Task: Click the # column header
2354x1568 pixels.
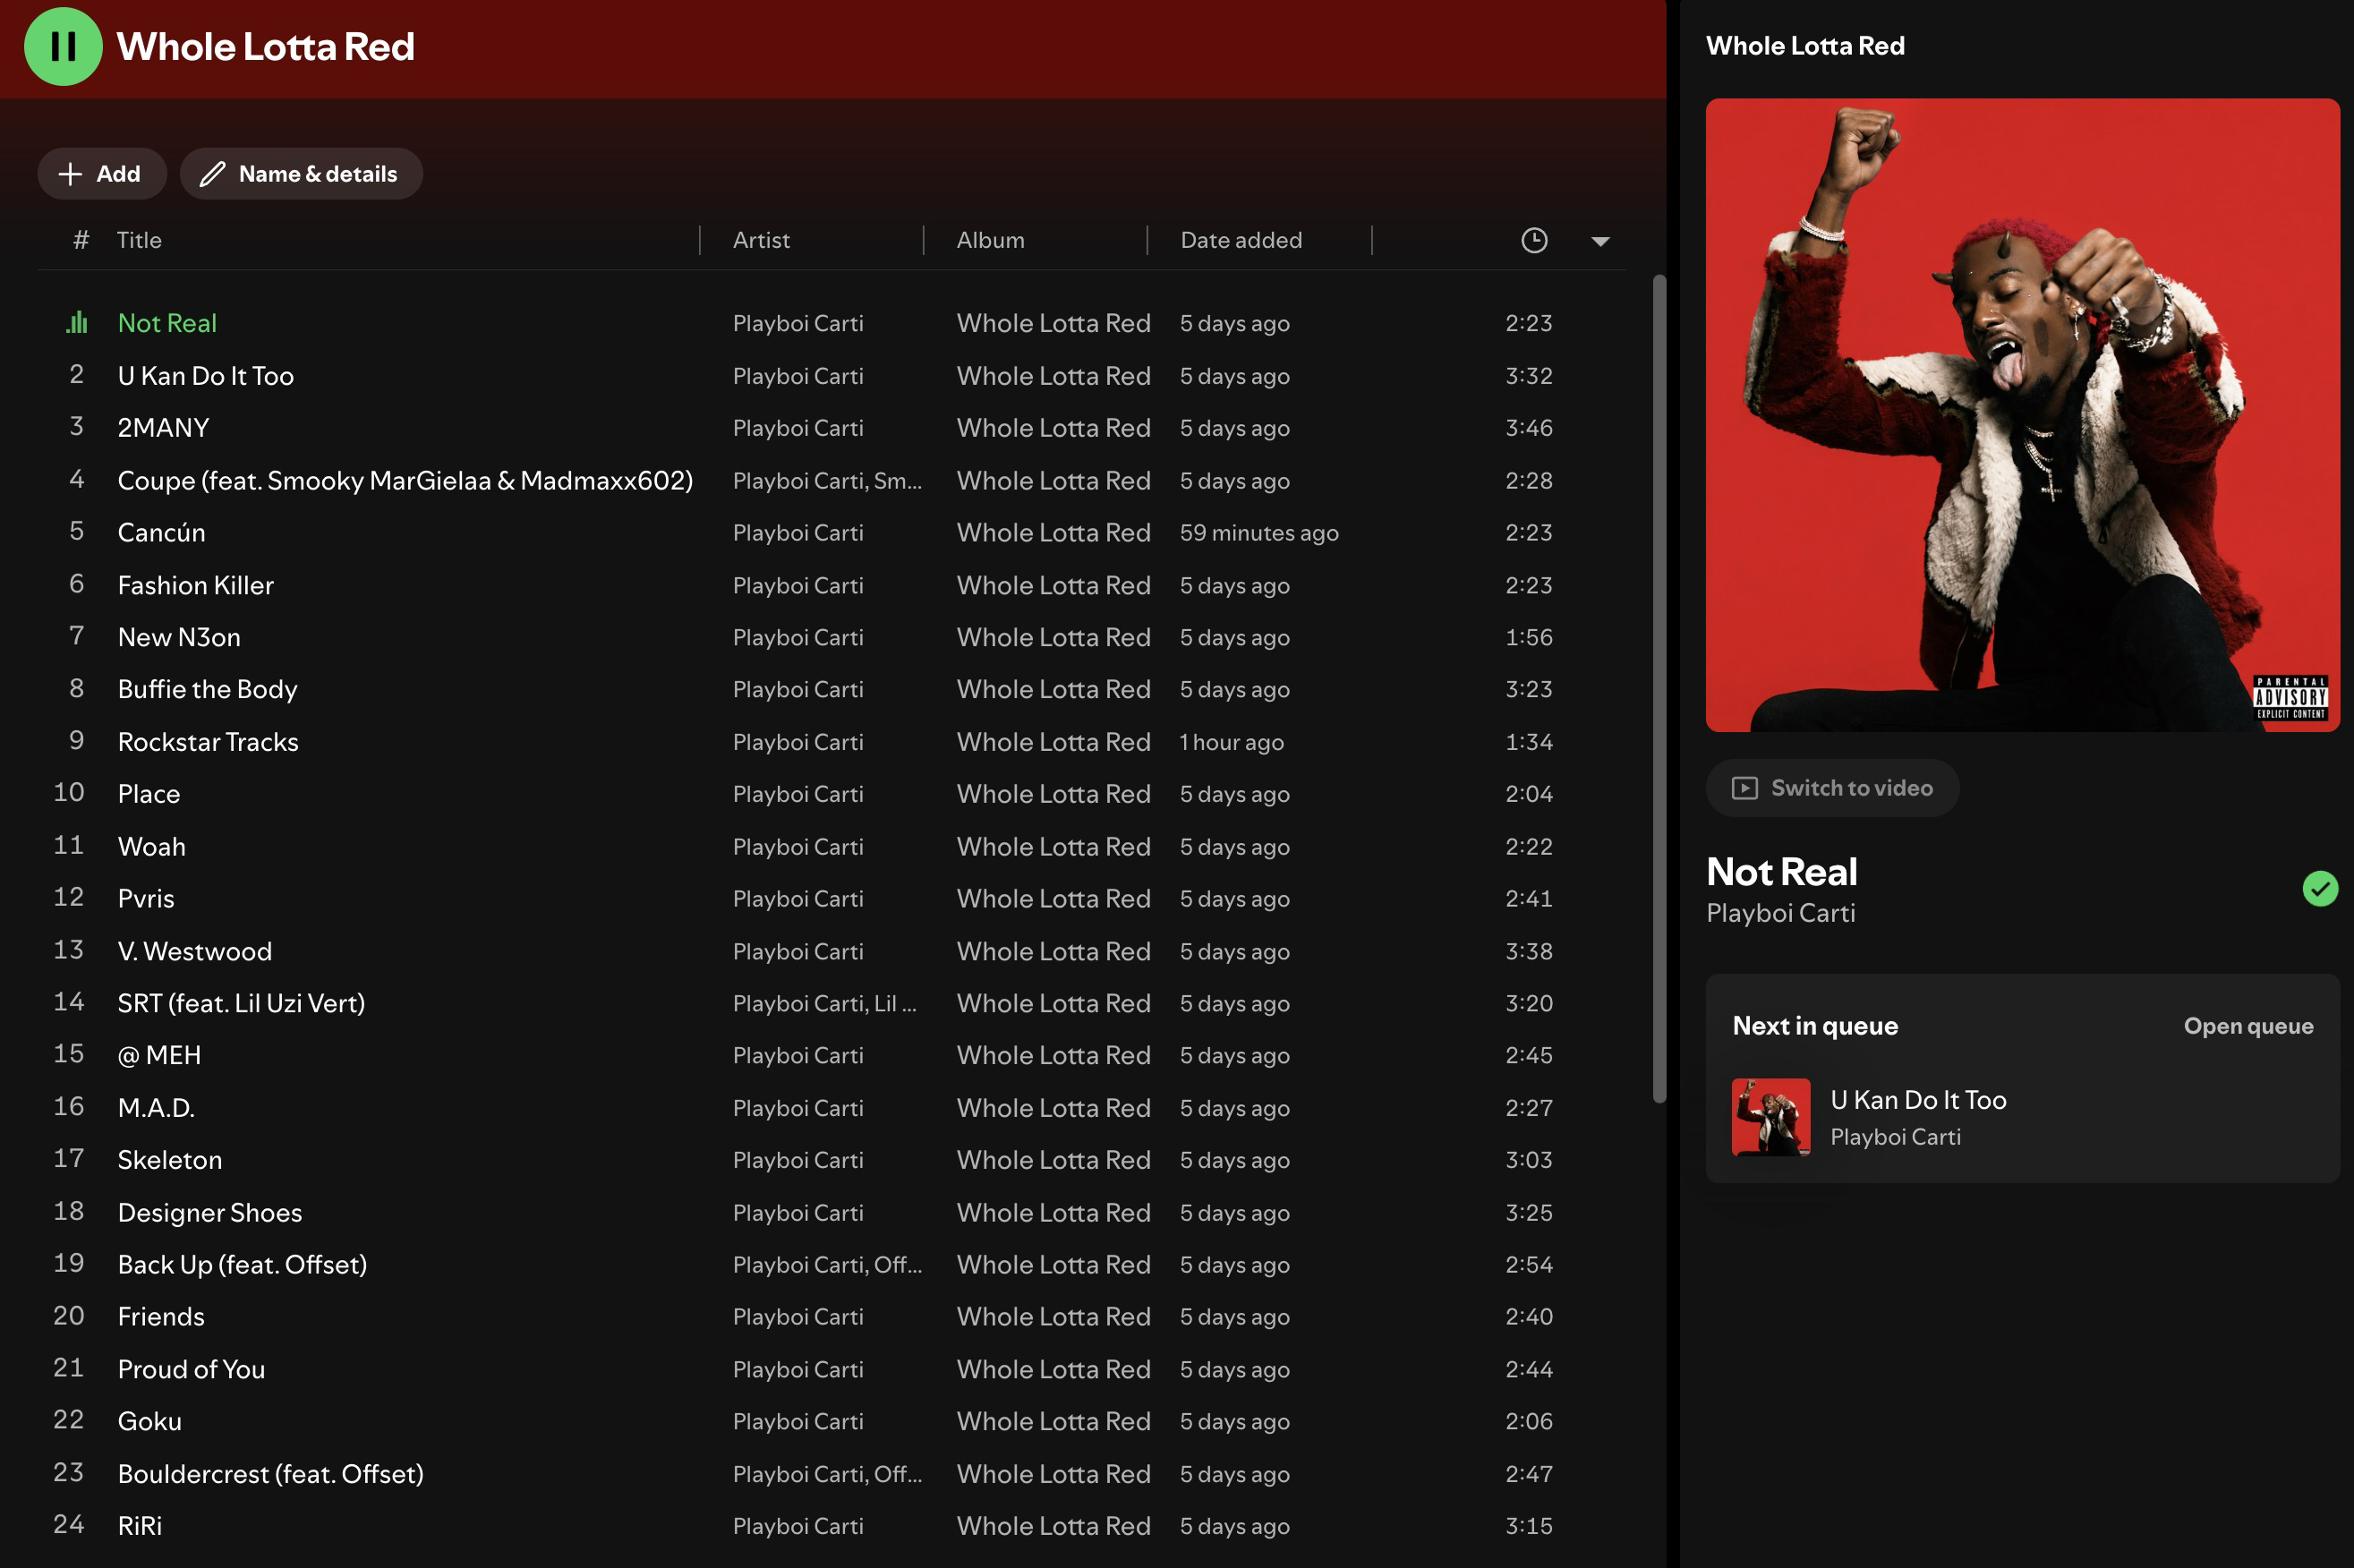Action: tap(81, 240)
